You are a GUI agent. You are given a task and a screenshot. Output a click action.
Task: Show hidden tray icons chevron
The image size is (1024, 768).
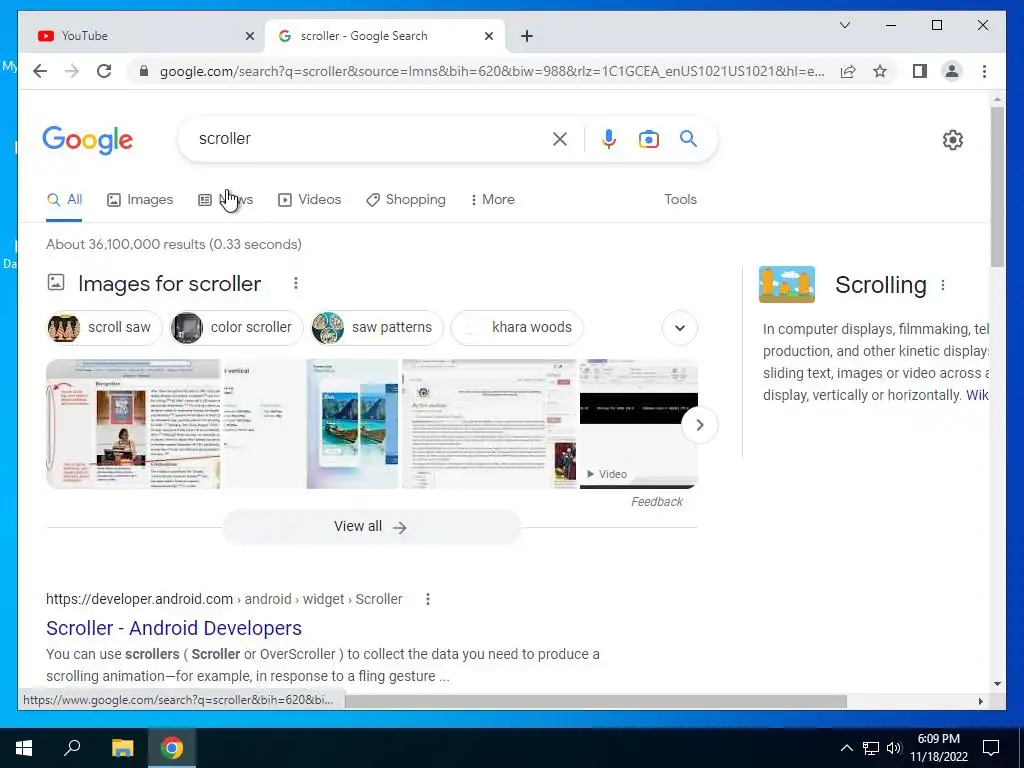click(846, 748)
